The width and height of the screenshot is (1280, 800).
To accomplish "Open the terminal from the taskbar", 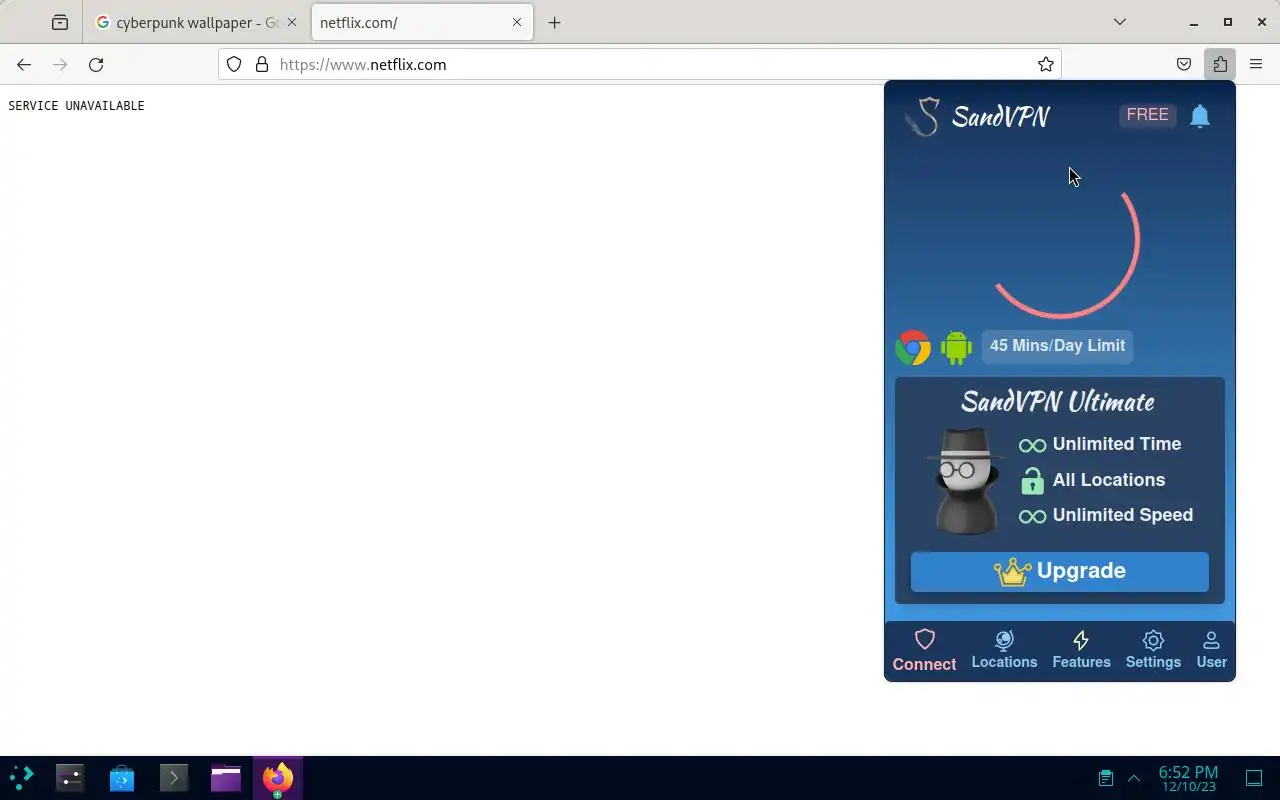I will pos(174,777).
